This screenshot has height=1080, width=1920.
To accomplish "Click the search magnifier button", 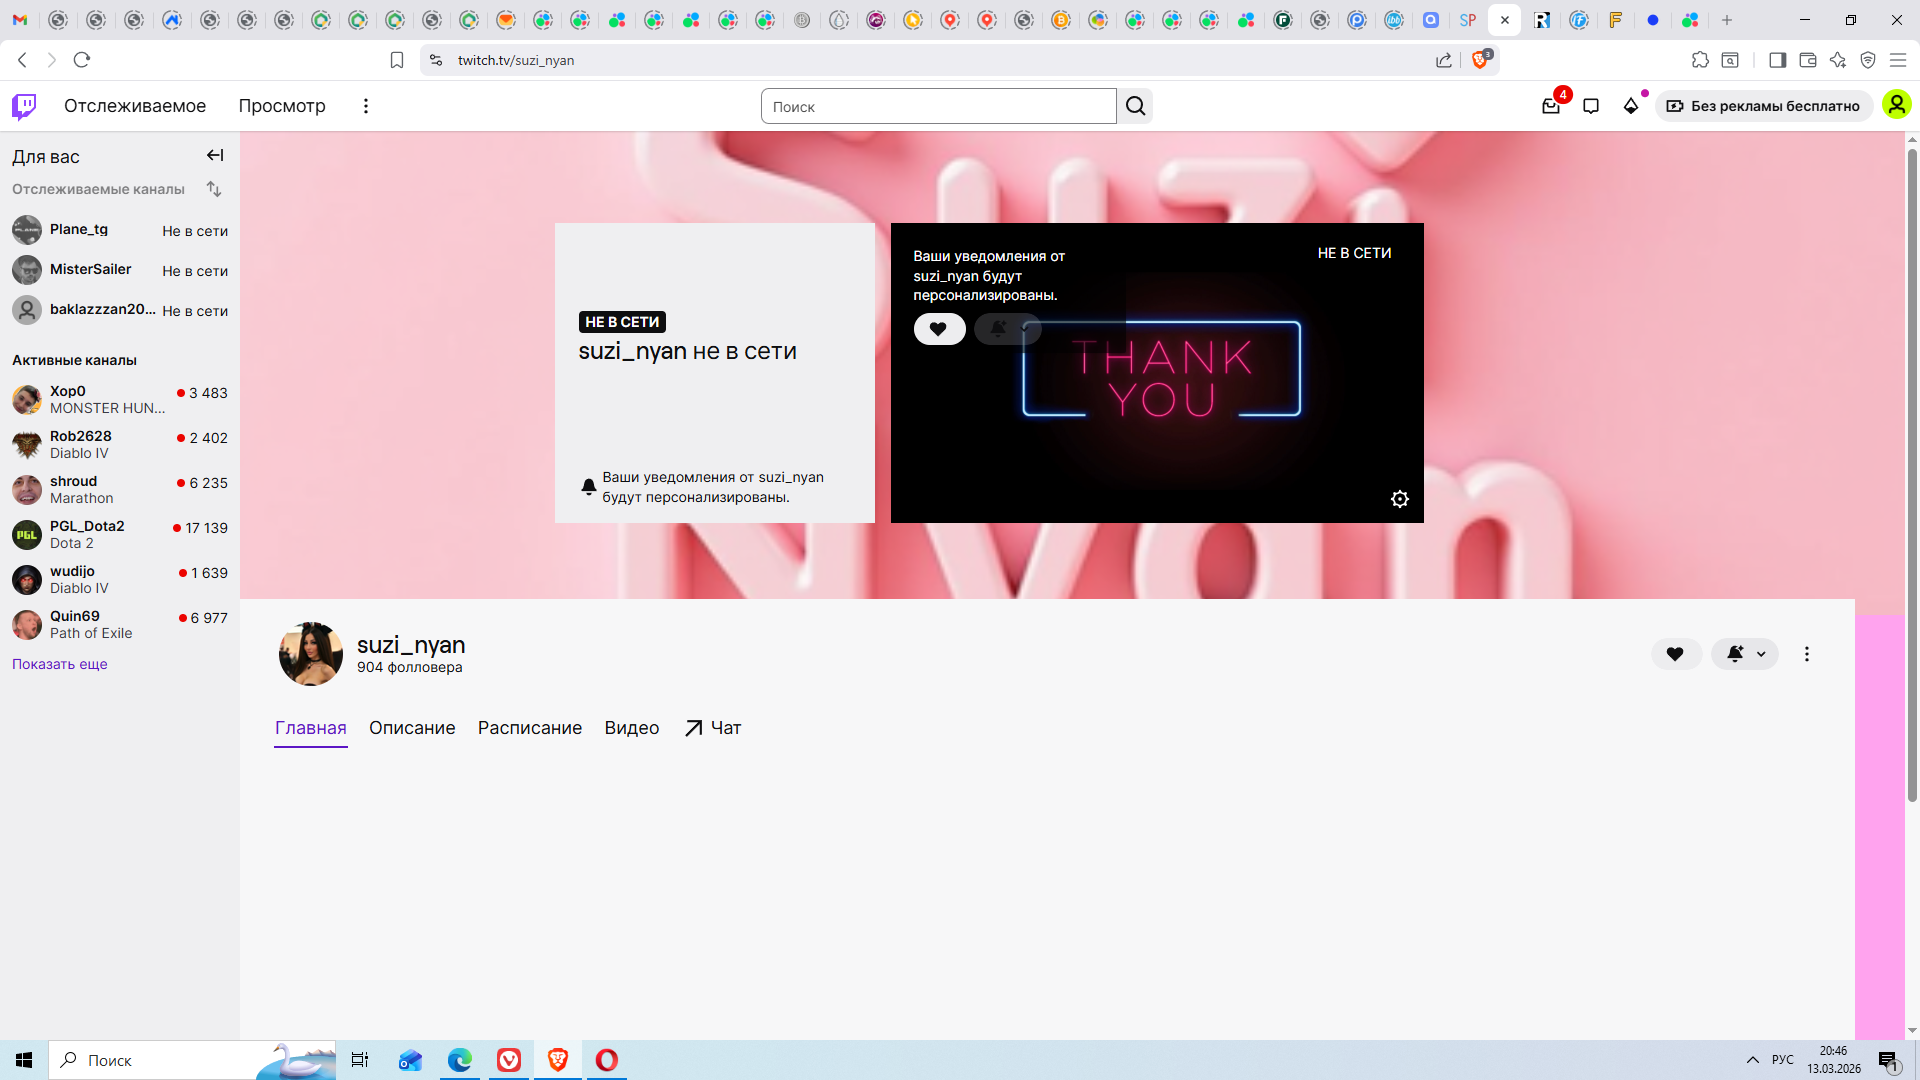I will point(1135,106).
